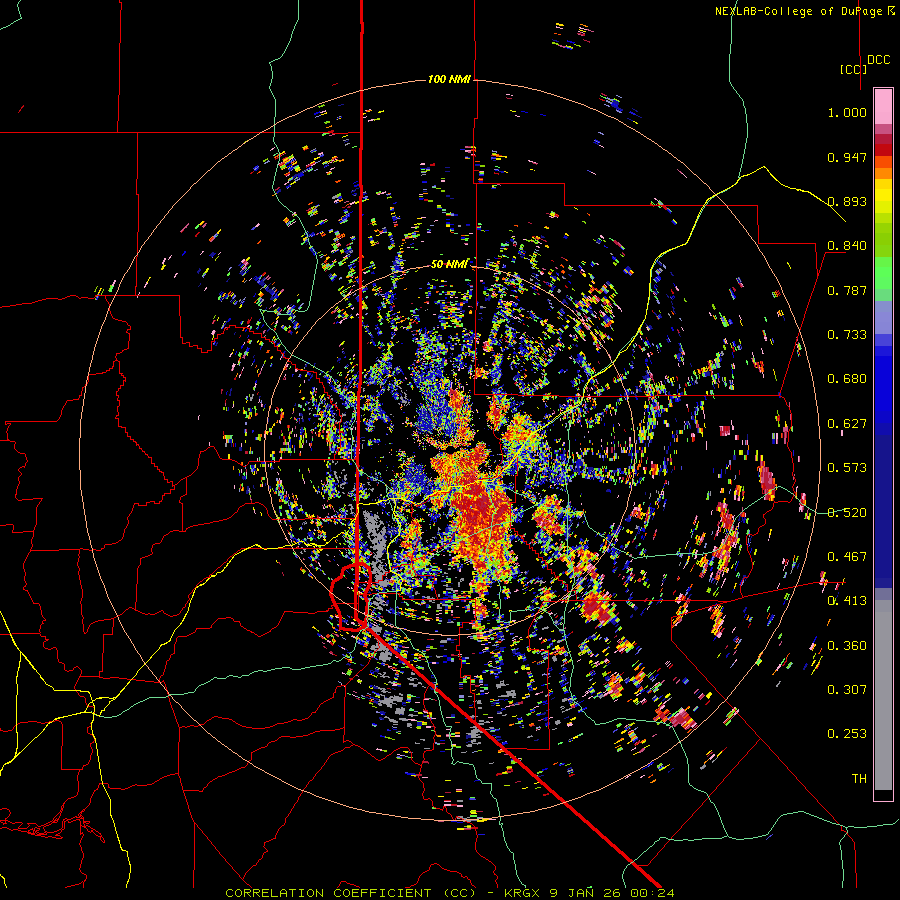Click the 100 NMI range ring label
The width and height of the screenshot is (900, 900).
point(449,79)
